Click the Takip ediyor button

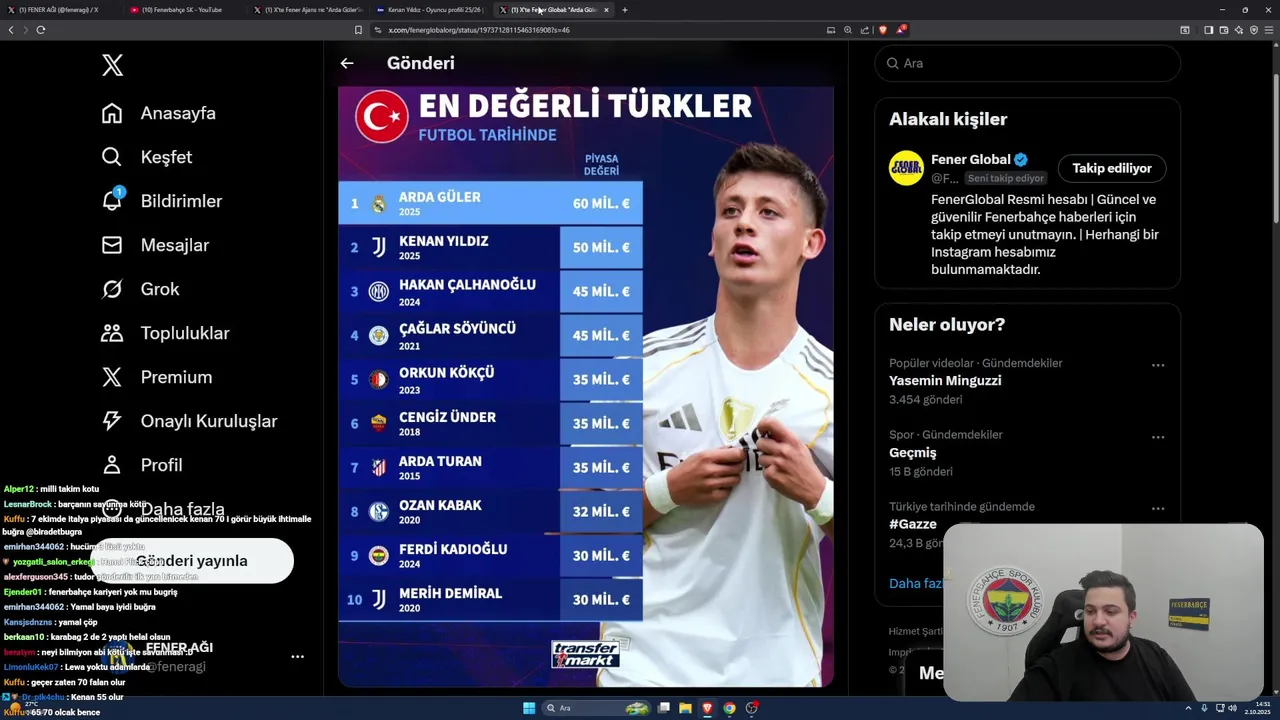point(1112,168)
